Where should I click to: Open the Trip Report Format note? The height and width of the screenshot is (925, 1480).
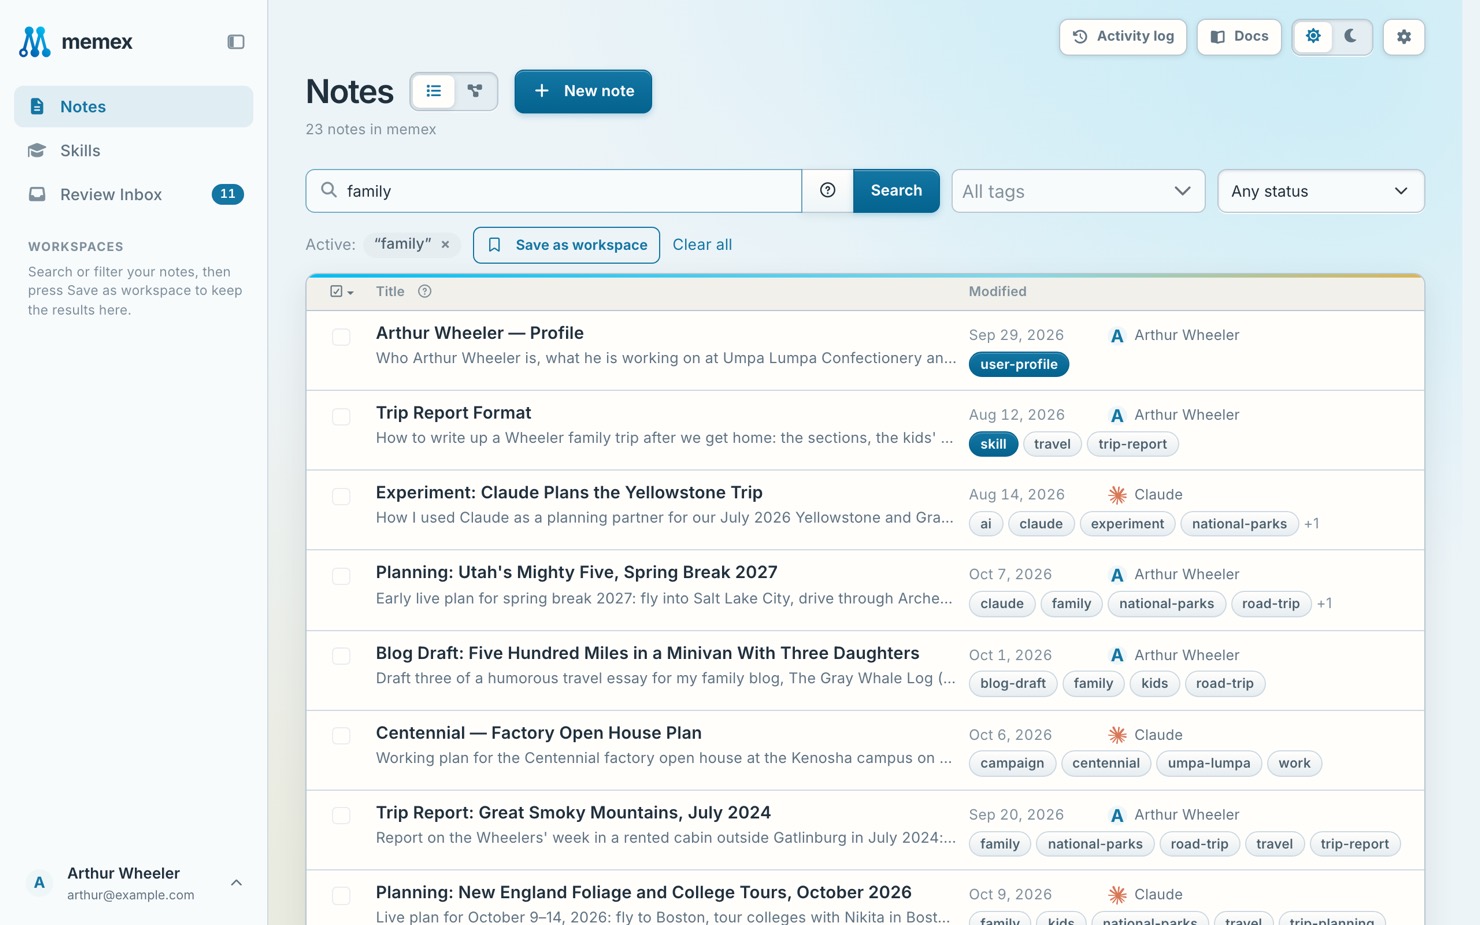453,413
